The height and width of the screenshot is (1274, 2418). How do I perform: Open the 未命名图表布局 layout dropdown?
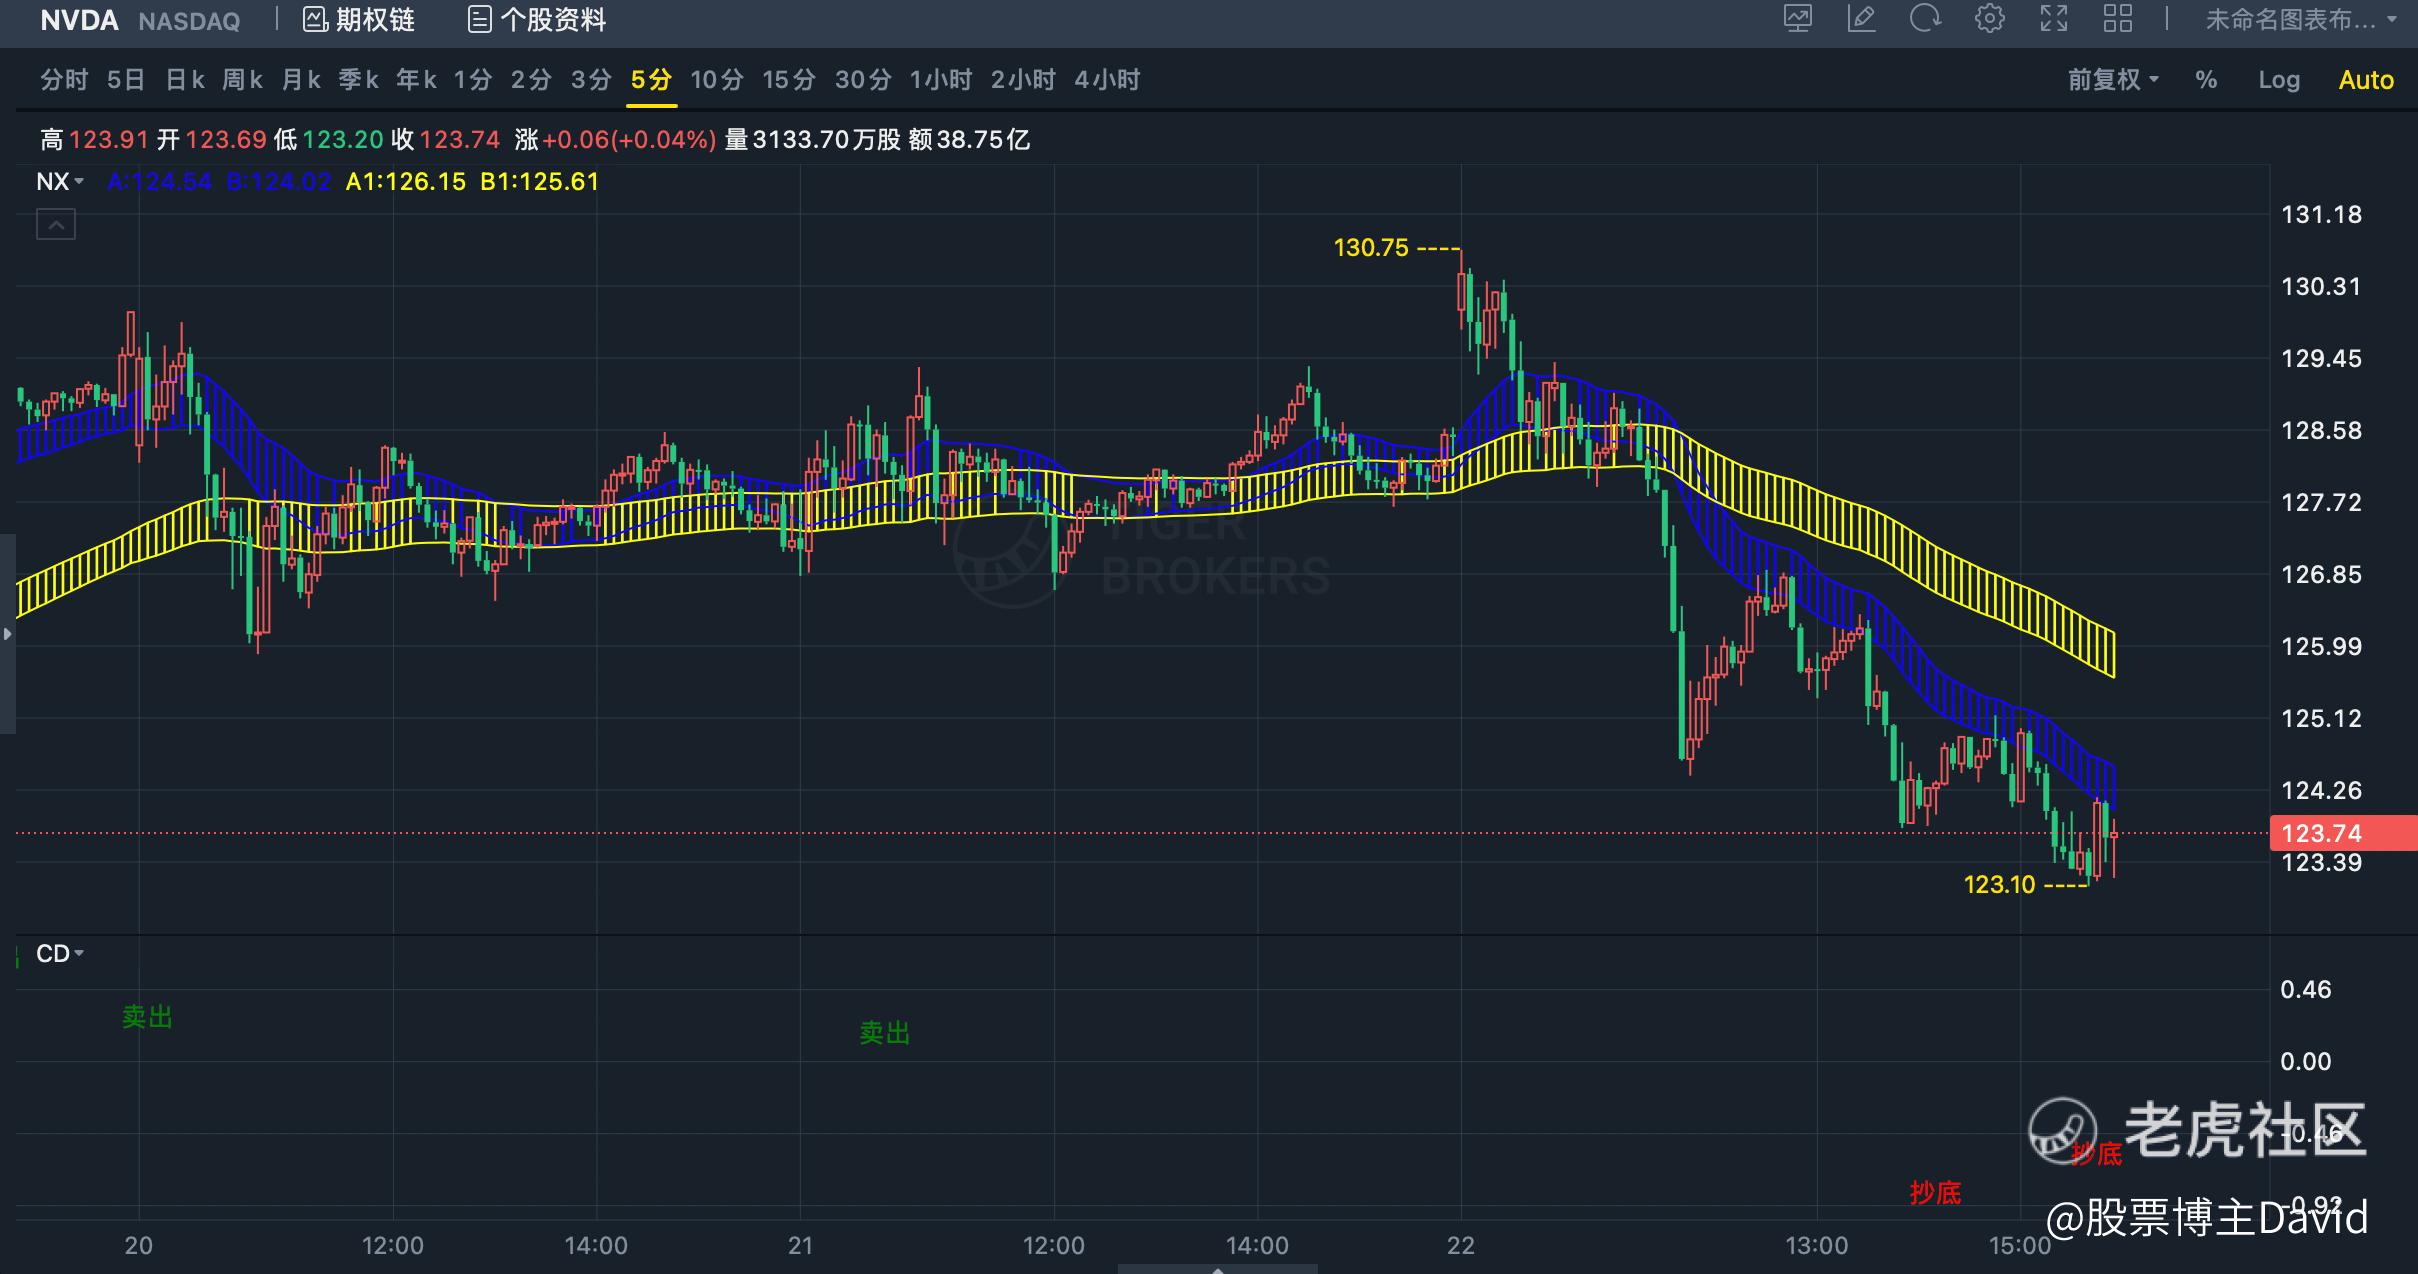click(2302, 20)
